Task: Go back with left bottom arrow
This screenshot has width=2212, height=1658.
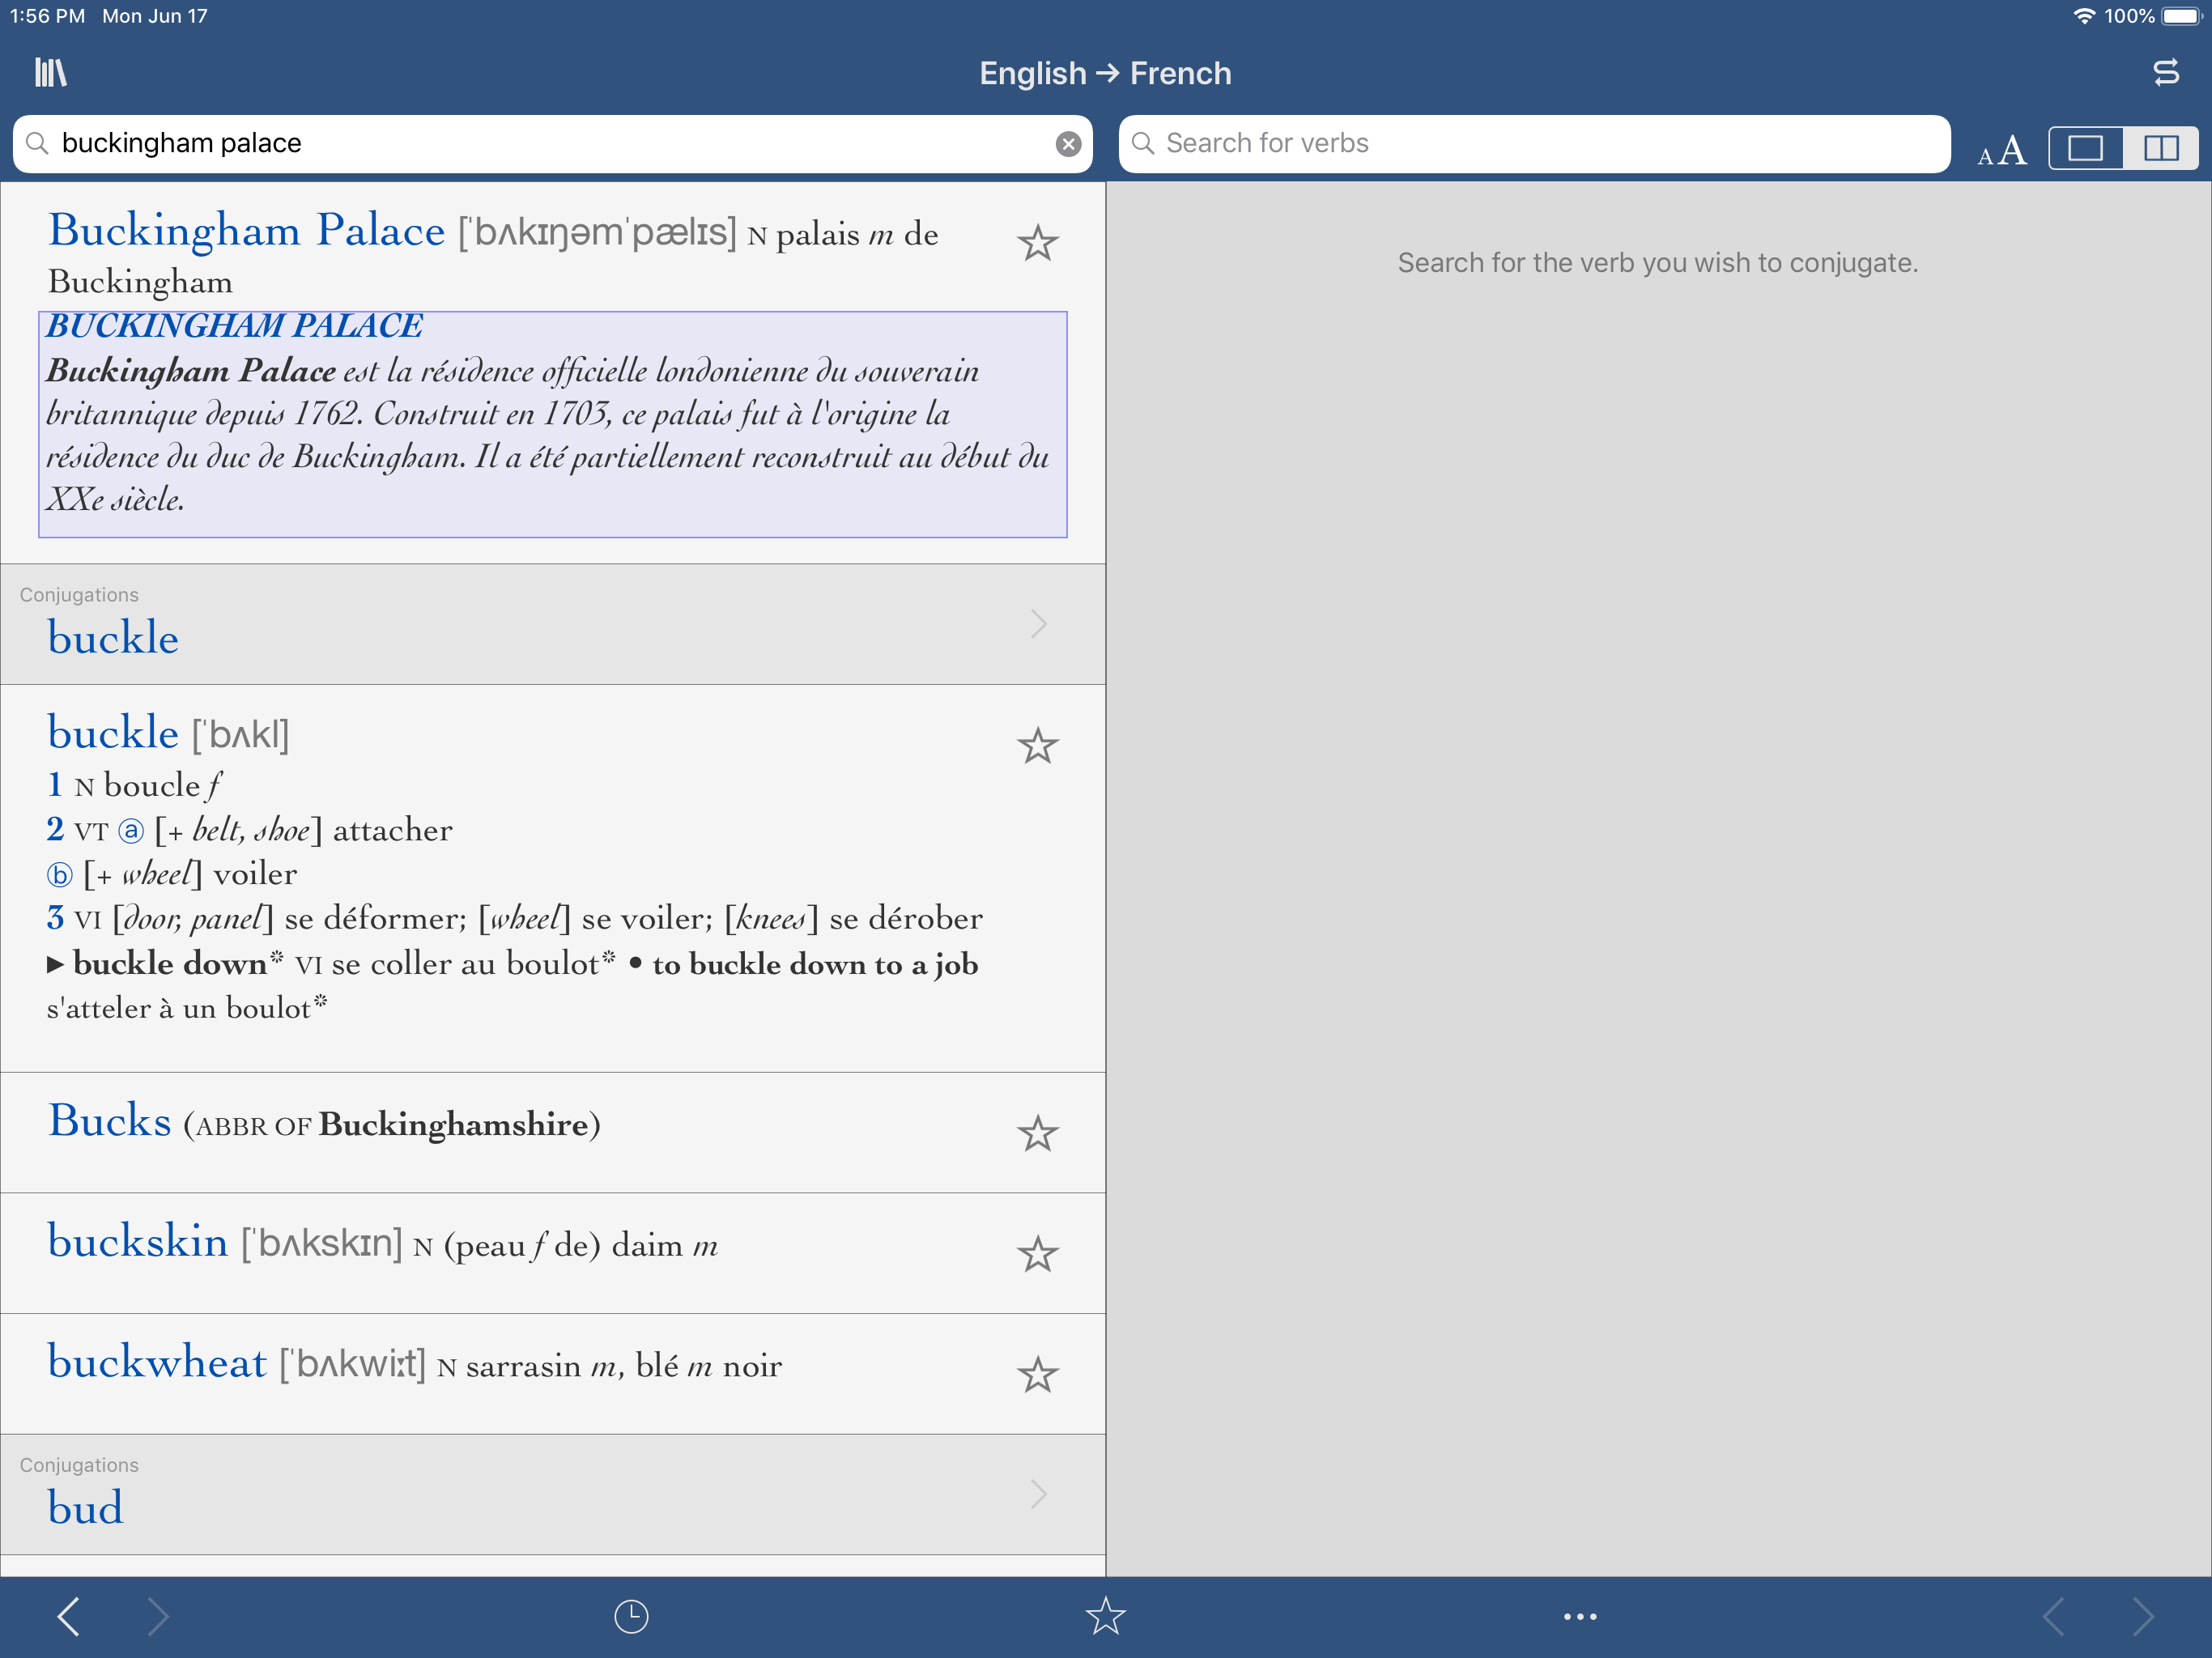Action: (68, 1616)
